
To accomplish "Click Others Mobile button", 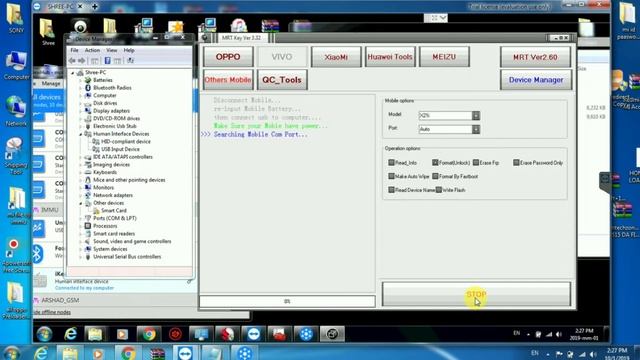I will 228,80.
